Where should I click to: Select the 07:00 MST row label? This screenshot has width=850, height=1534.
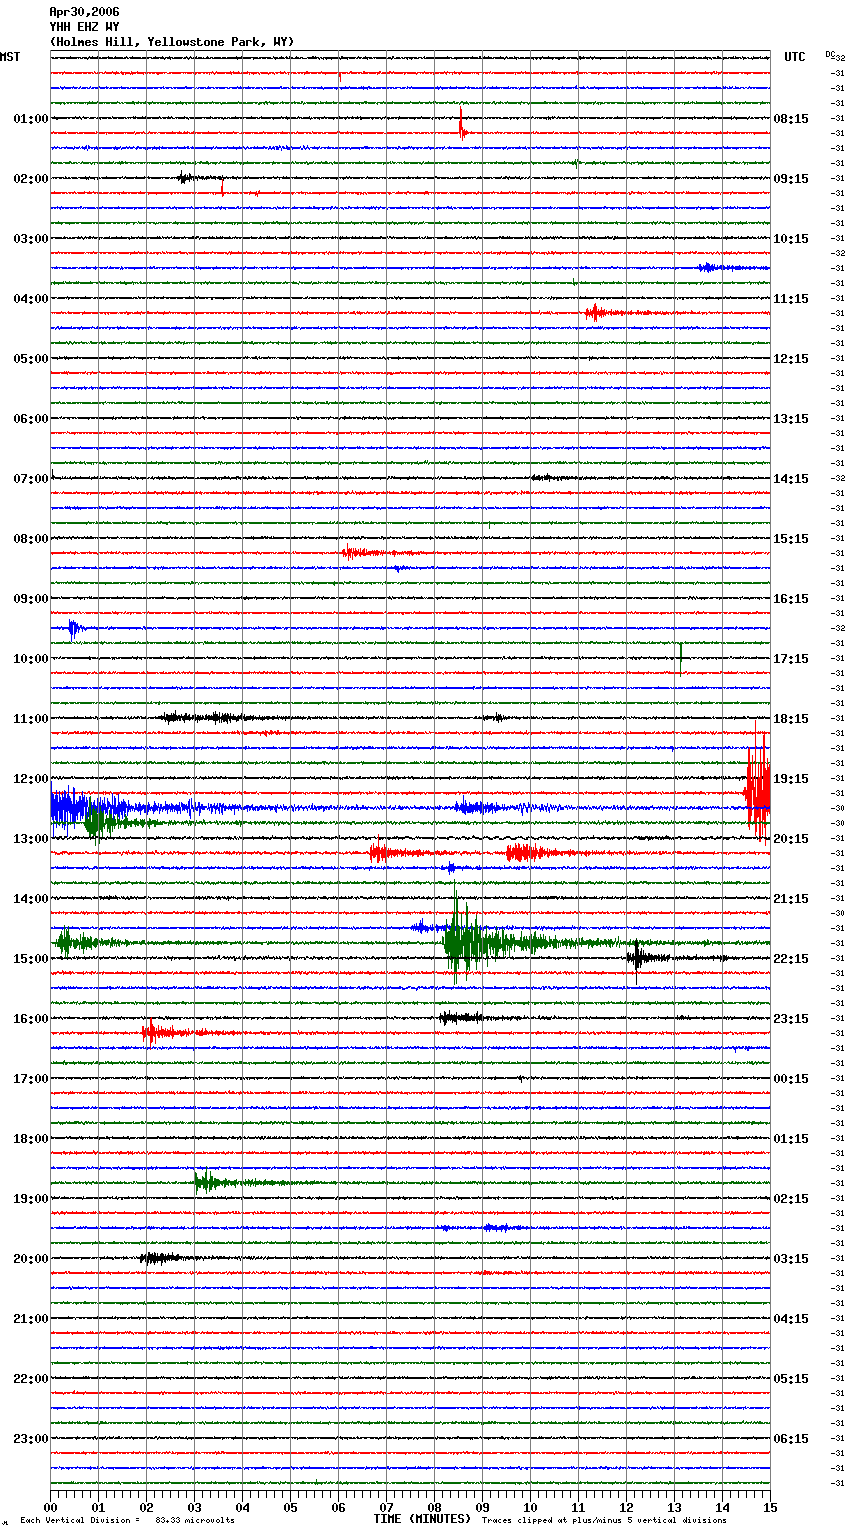31,479
